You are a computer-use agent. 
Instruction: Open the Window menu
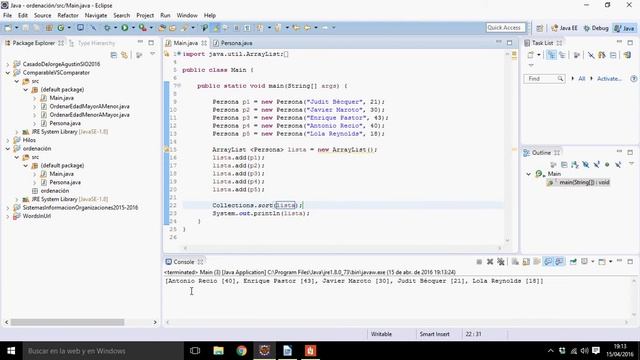pyautogui.click(x=187, y=16)
